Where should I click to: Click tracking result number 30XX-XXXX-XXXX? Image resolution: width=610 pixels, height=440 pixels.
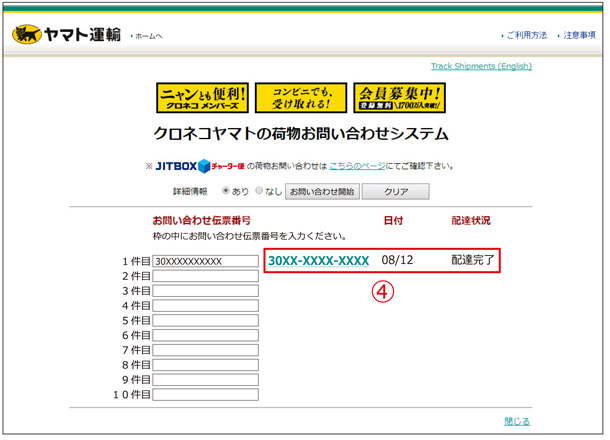[x=318, y=261]
